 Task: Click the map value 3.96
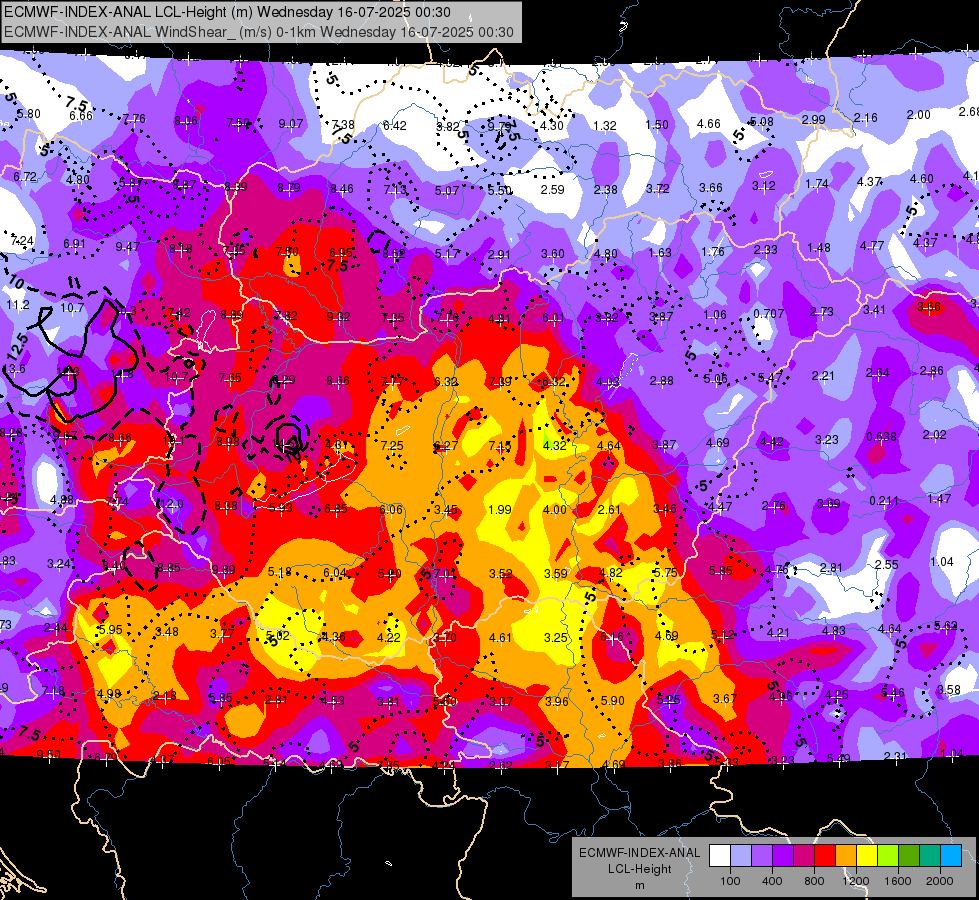tap(556, 701)
